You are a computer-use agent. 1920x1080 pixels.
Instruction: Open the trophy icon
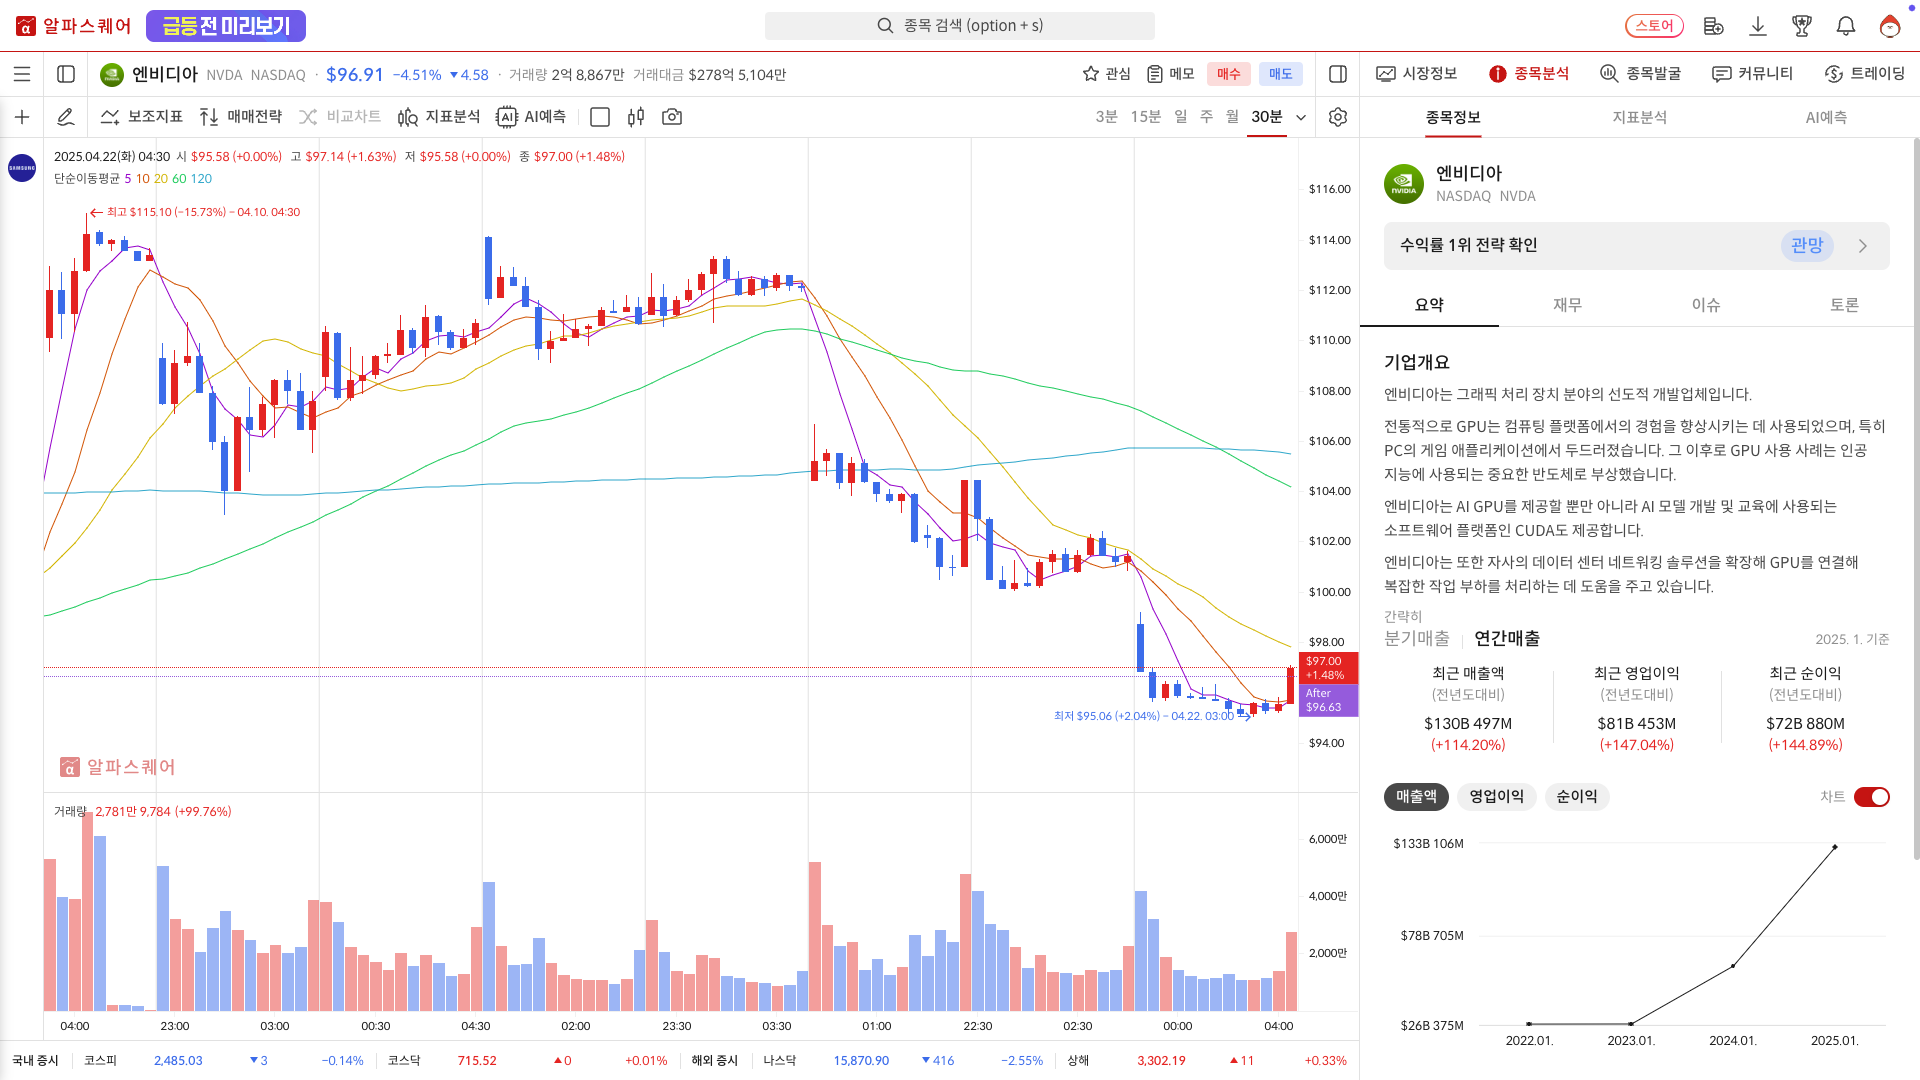[x=1802, y=26]
